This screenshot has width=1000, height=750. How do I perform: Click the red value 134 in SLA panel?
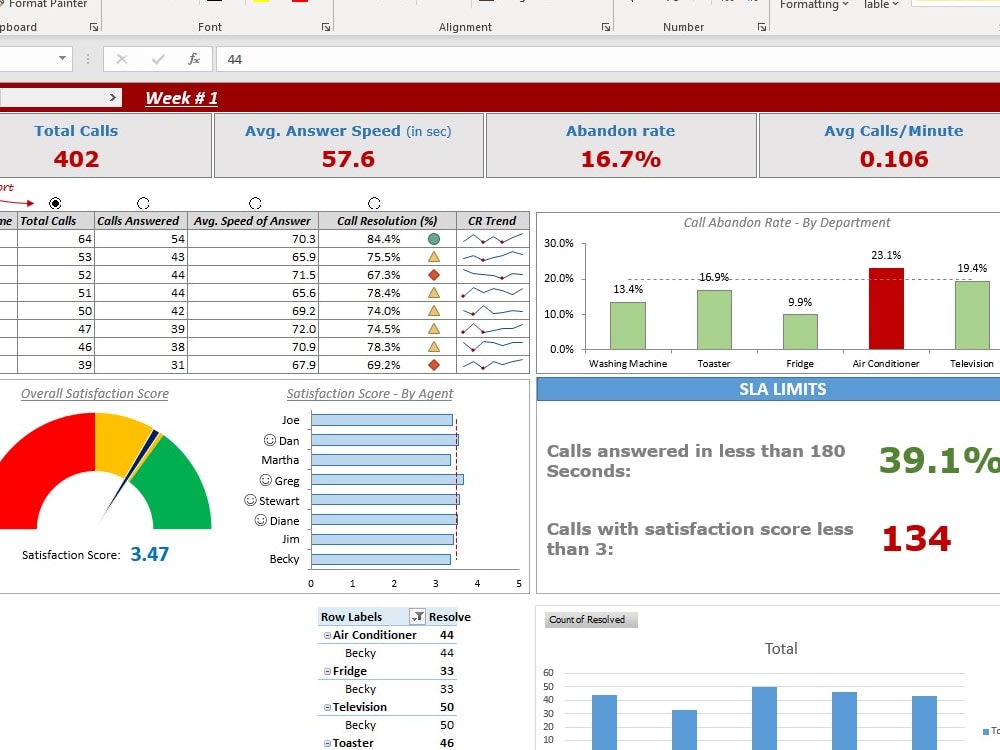[916, 538]
